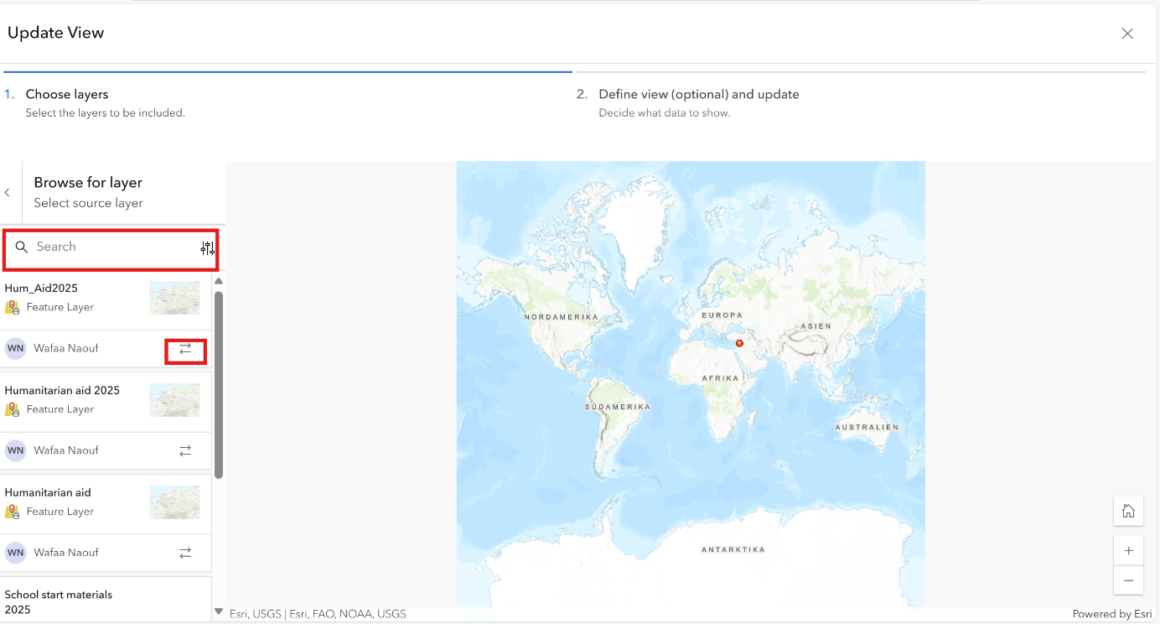Close the Update View dialog

click(x=1127, y=33)
